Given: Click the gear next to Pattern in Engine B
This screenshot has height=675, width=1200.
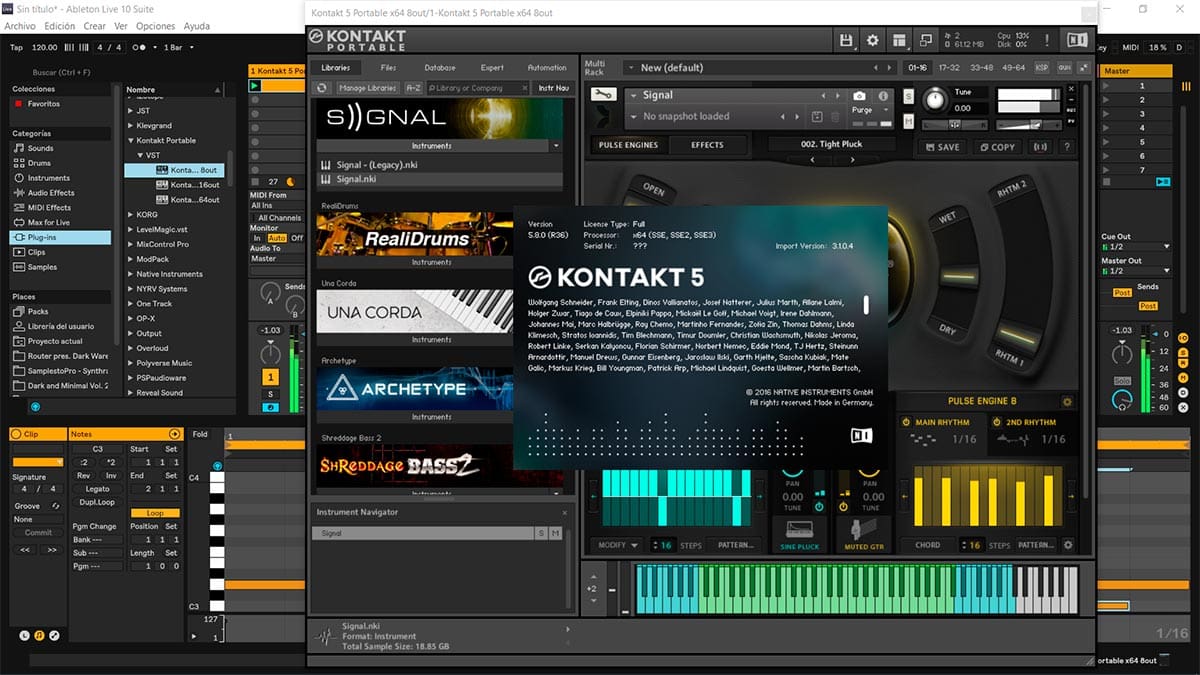Looking at the screenshot, I should point(1067,545).
